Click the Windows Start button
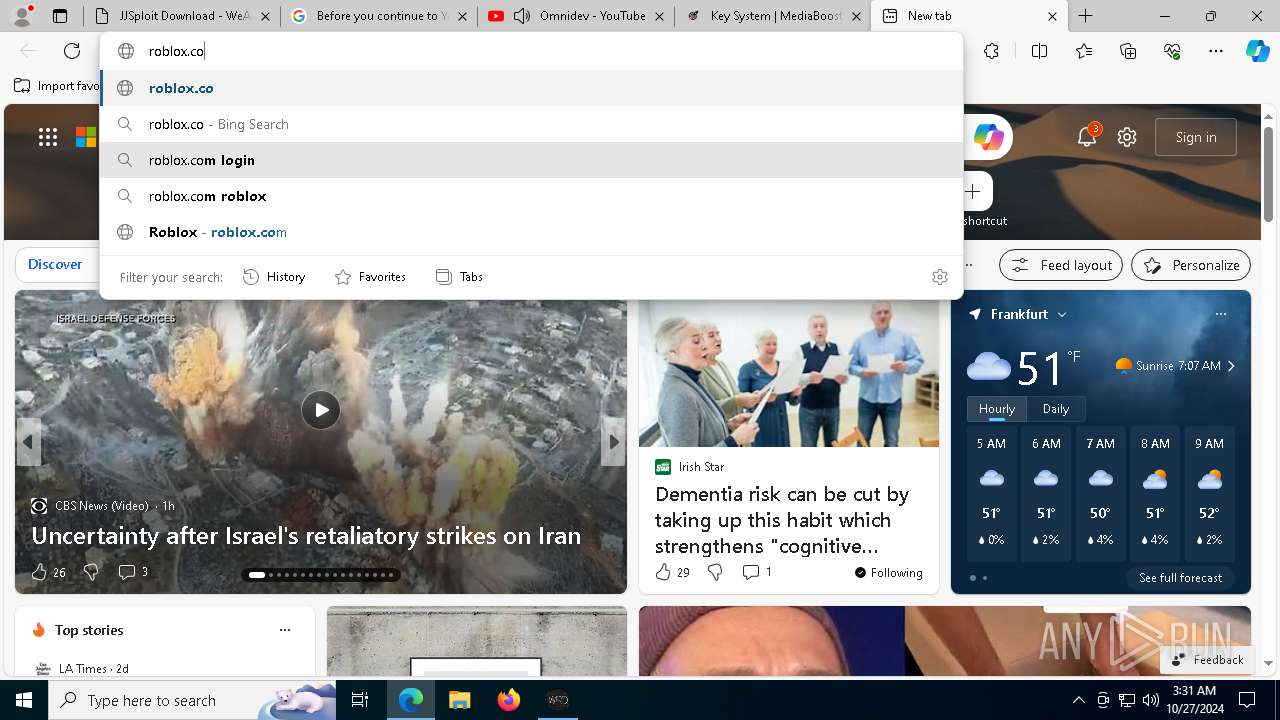 tap(24, 700)
